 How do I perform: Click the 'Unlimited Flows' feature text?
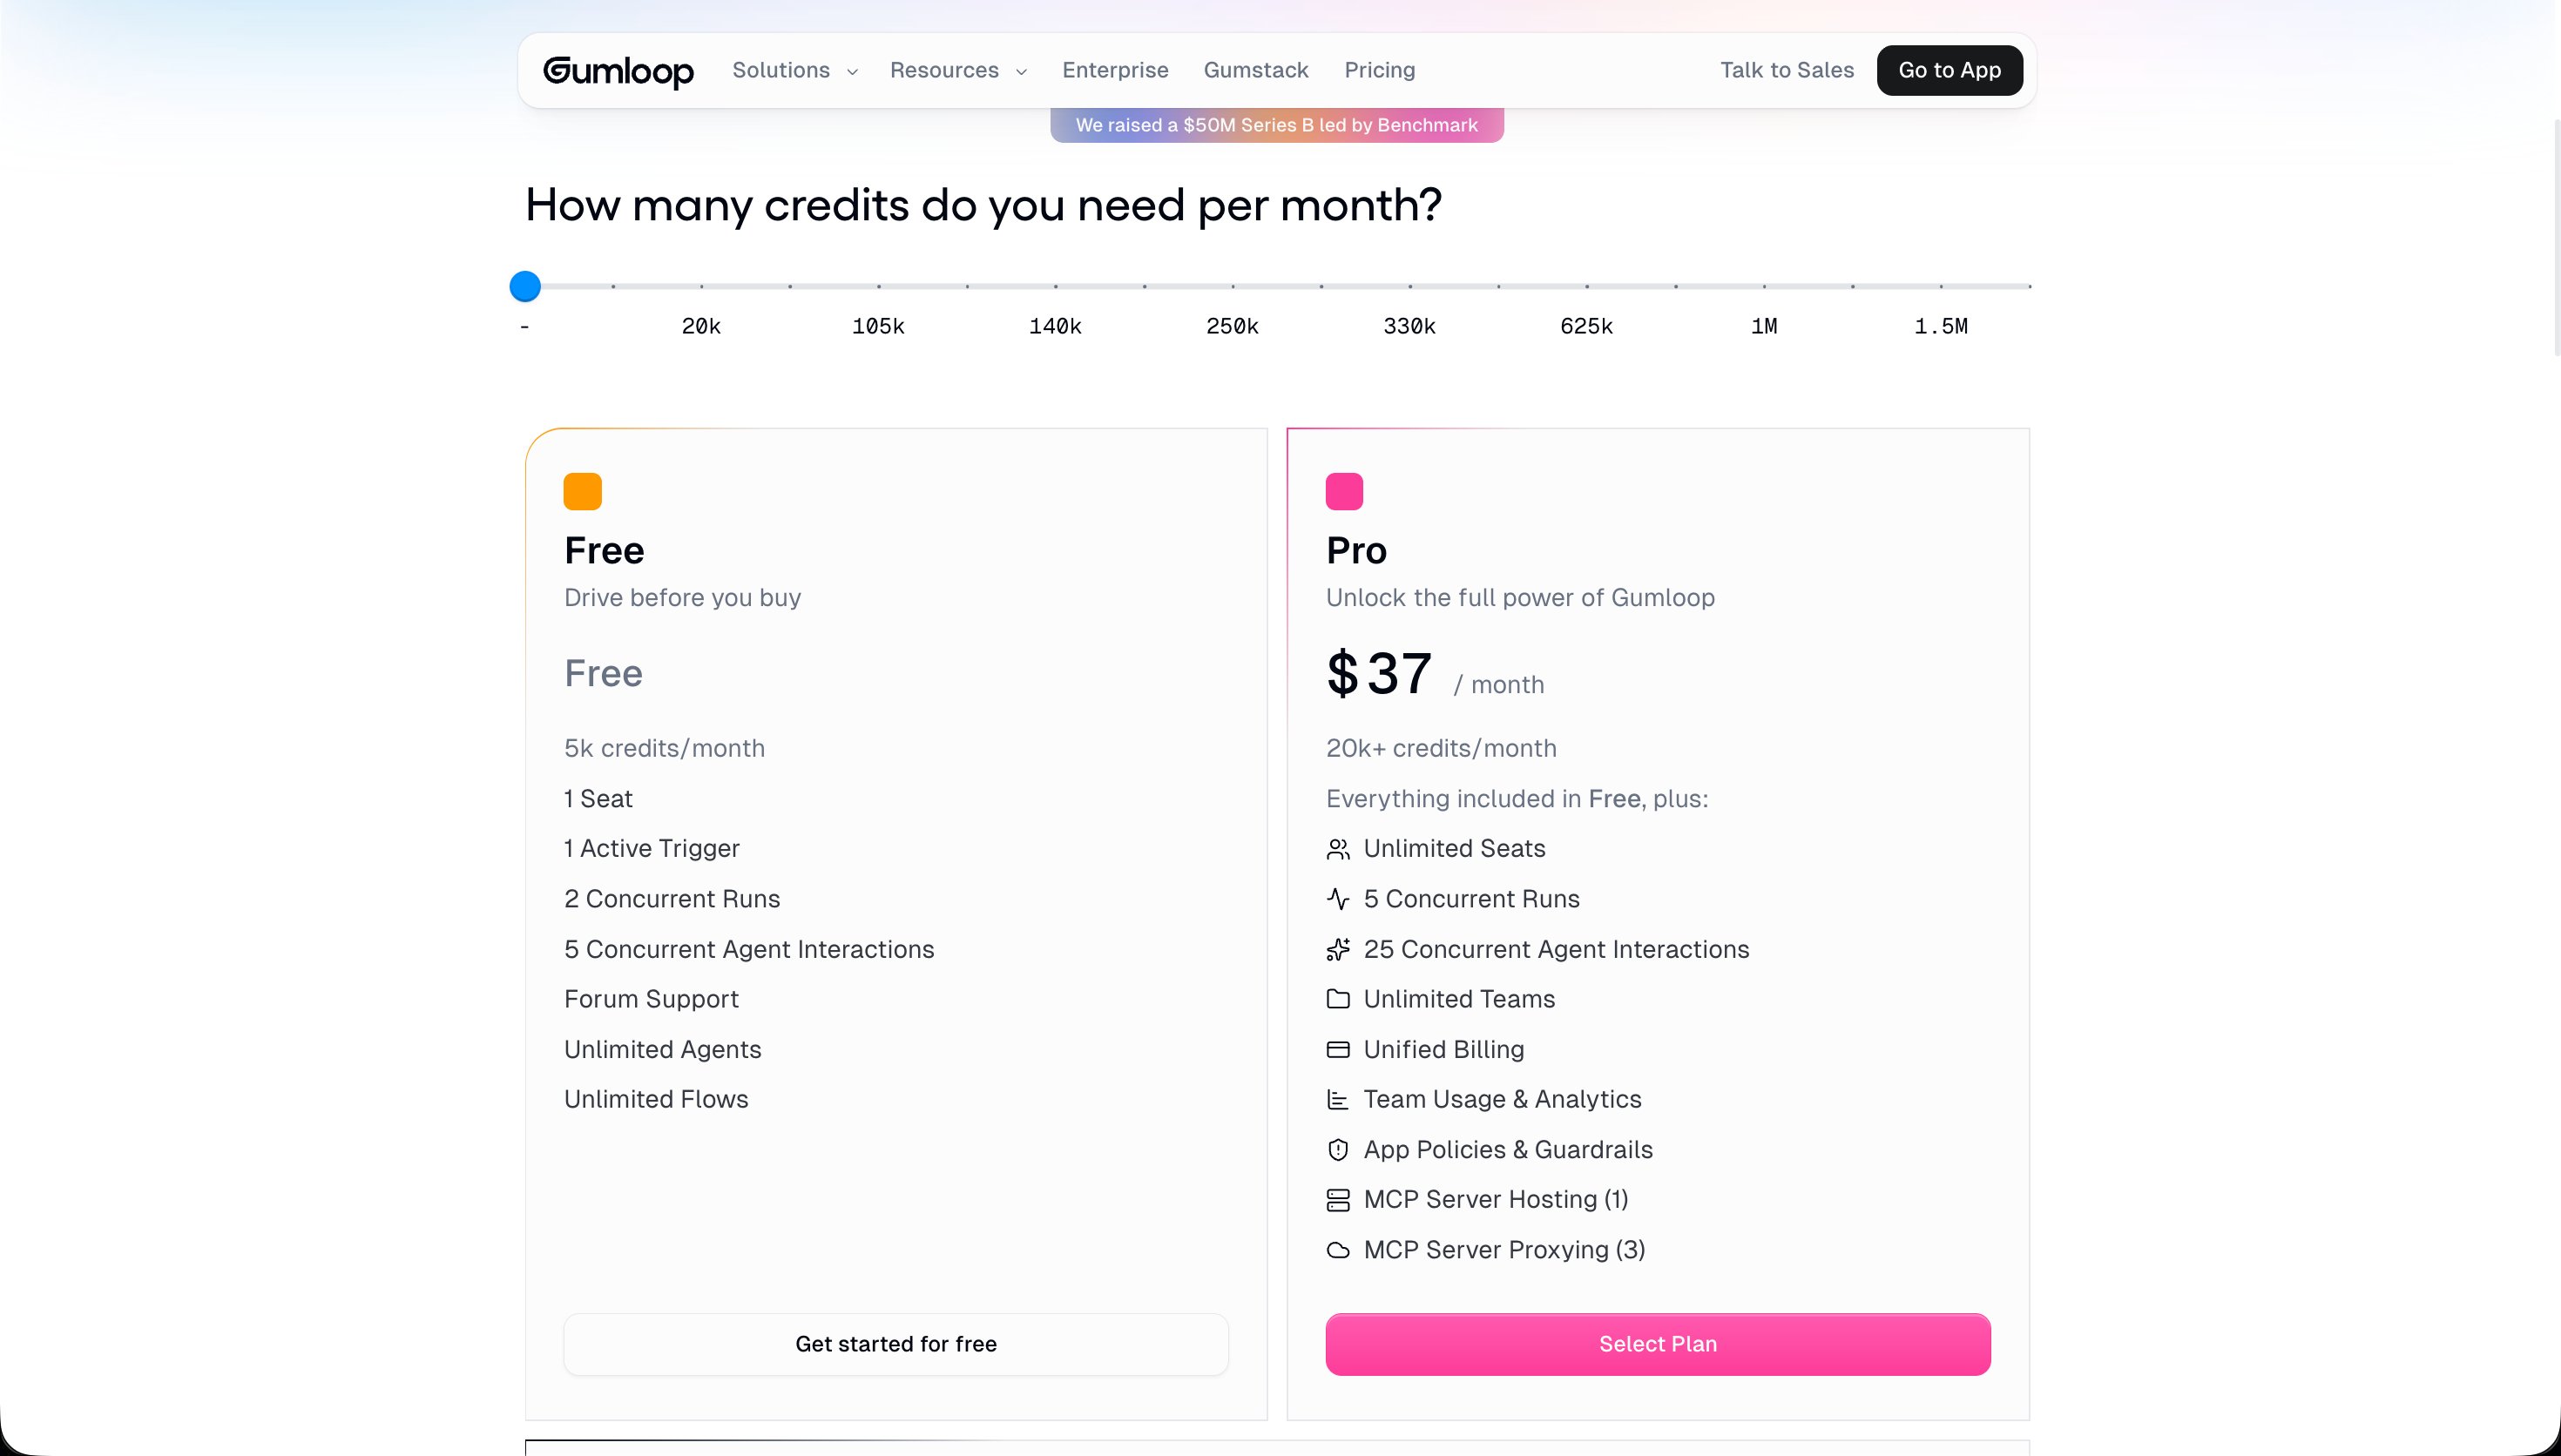click(656, 1099)
